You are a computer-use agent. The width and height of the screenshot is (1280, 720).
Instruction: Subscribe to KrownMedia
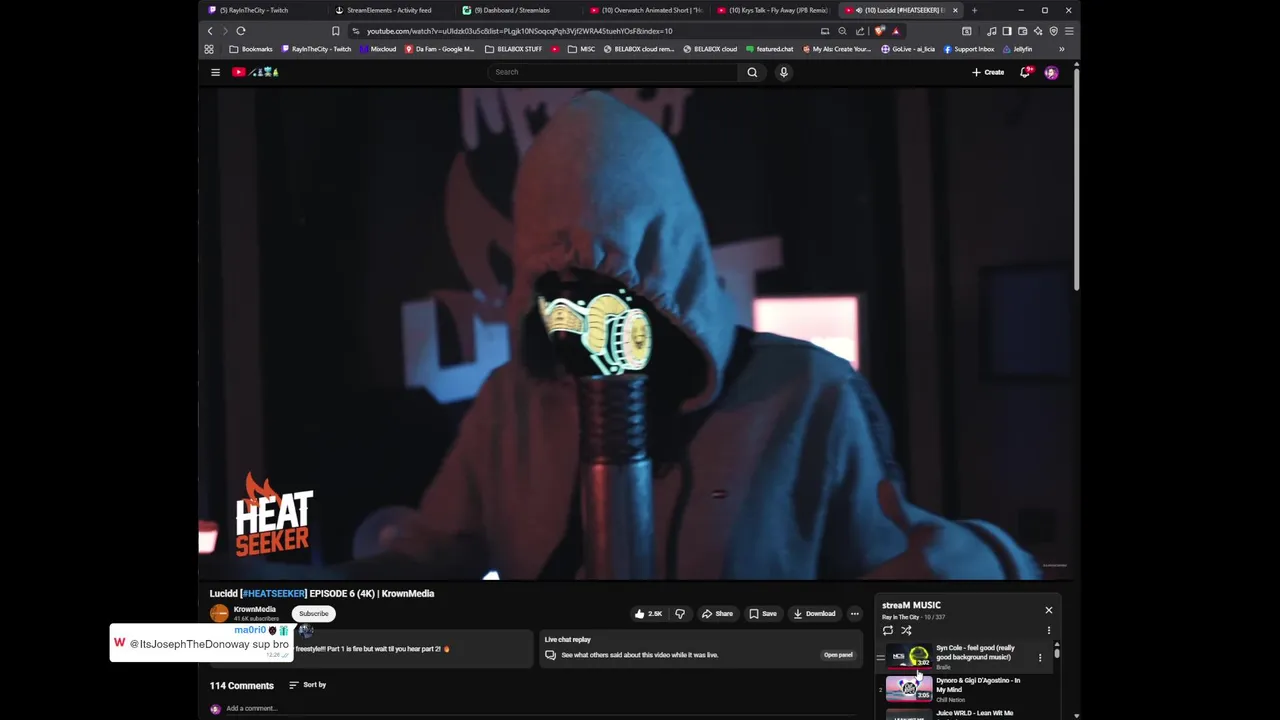(x=313, y=614)
